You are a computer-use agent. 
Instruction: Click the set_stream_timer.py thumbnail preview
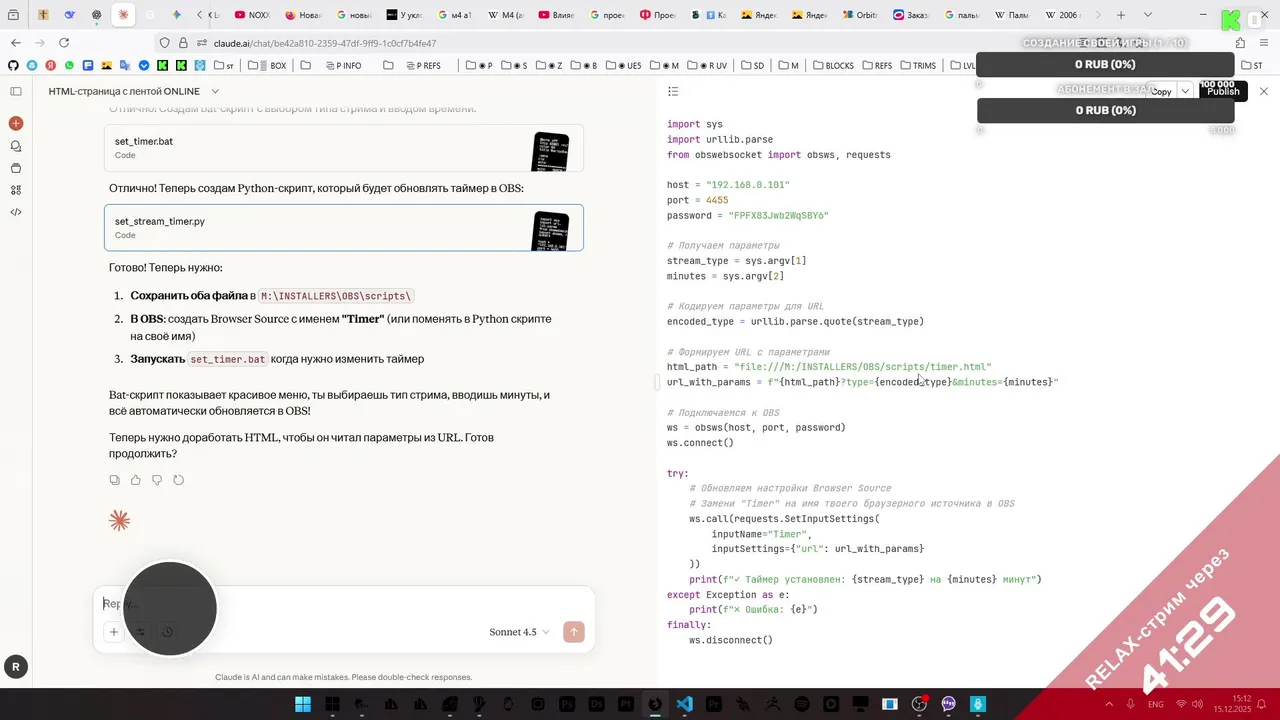click(551, 231)
